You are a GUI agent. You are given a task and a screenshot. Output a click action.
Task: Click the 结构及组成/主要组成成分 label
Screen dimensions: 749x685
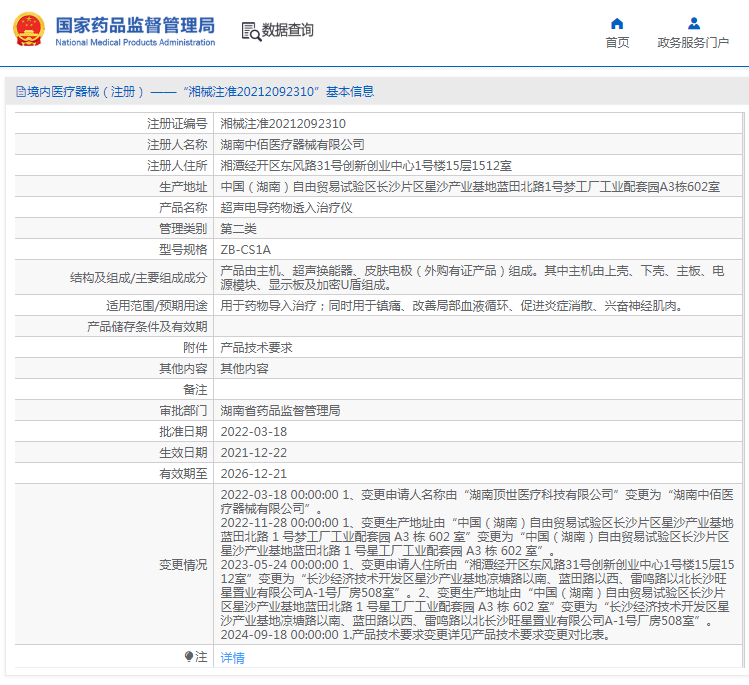coord(139,278)
